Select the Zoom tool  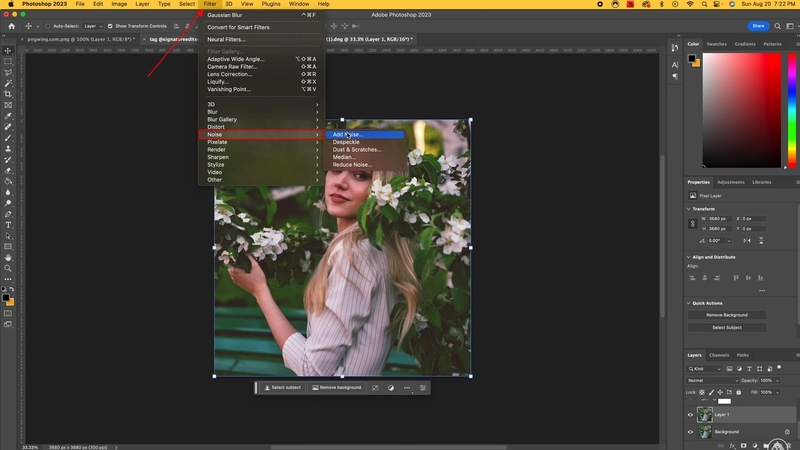pyautogui.click(x=8, y=268)
